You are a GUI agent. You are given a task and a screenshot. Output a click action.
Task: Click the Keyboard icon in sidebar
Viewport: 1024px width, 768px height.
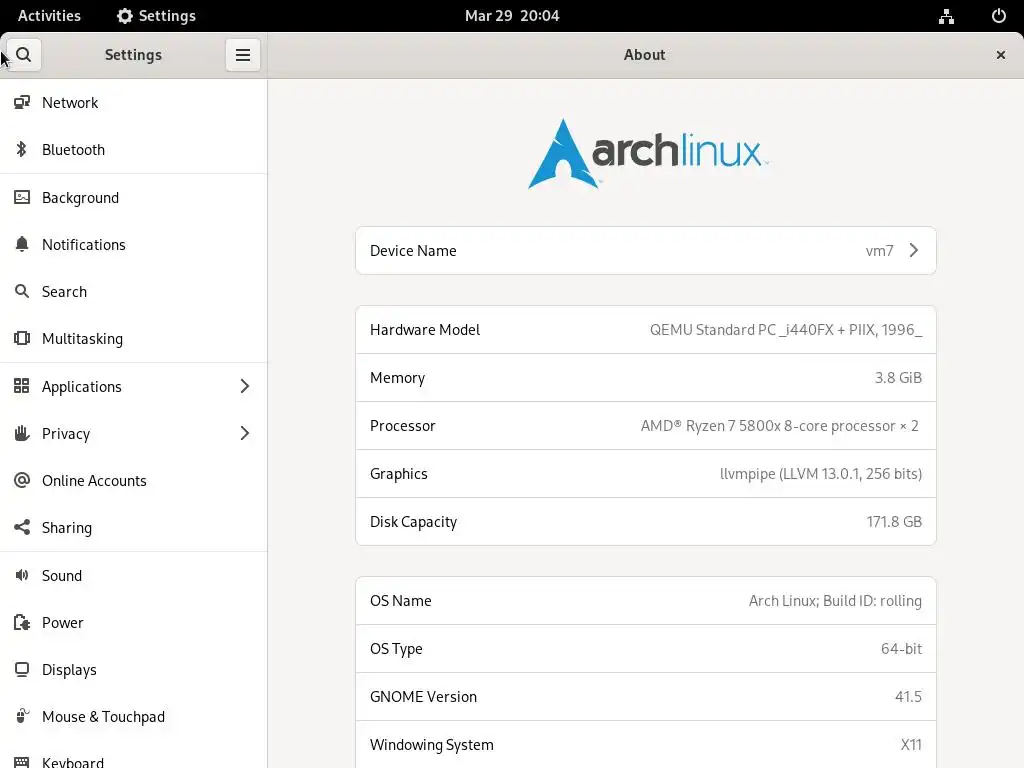22,762
